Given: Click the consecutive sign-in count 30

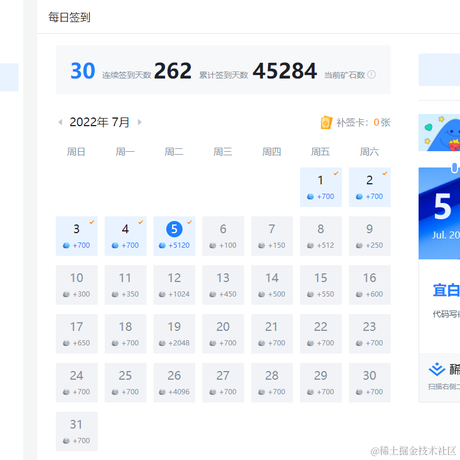Looking at the screenshot, I should pyautogui.click(x=83, y=71).
